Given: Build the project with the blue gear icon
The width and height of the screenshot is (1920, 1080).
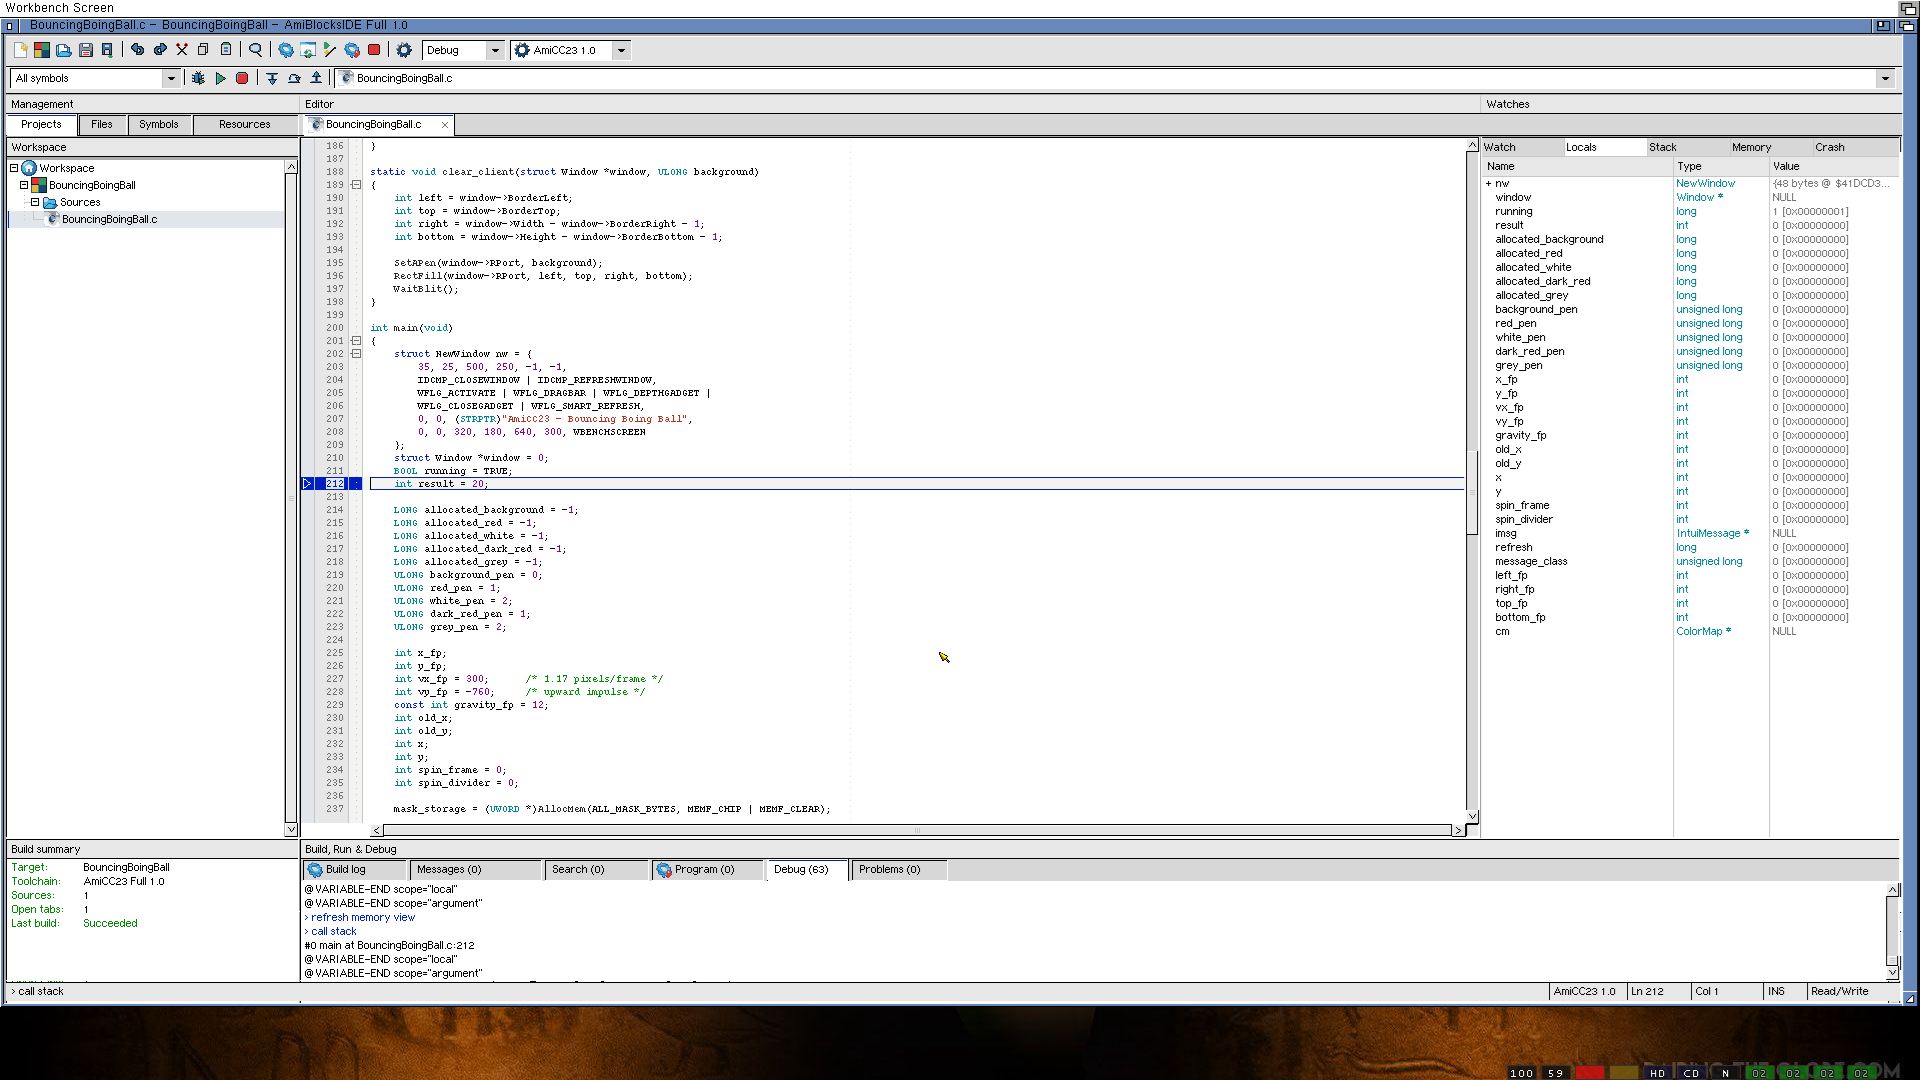Looking at the screenshot, I should pos(286,50).
